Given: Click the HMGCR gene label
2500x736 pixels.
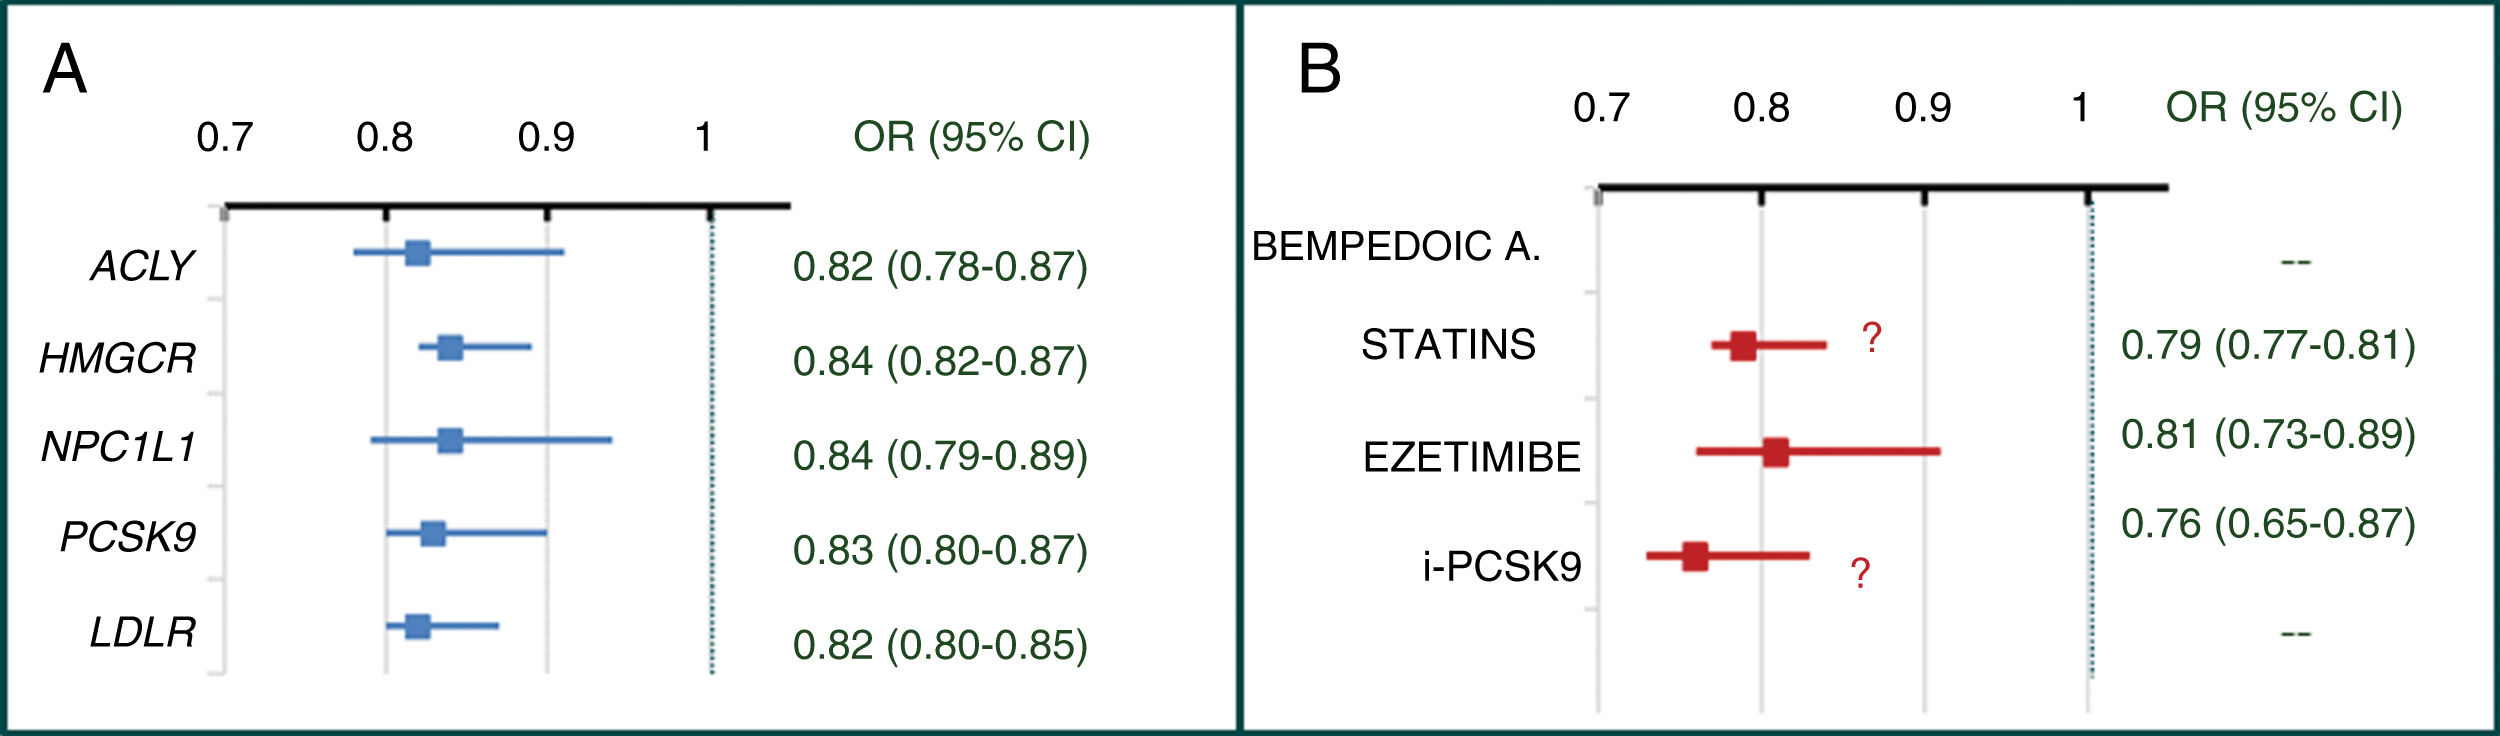Looking at the screenshot, I should coord(118,358).
